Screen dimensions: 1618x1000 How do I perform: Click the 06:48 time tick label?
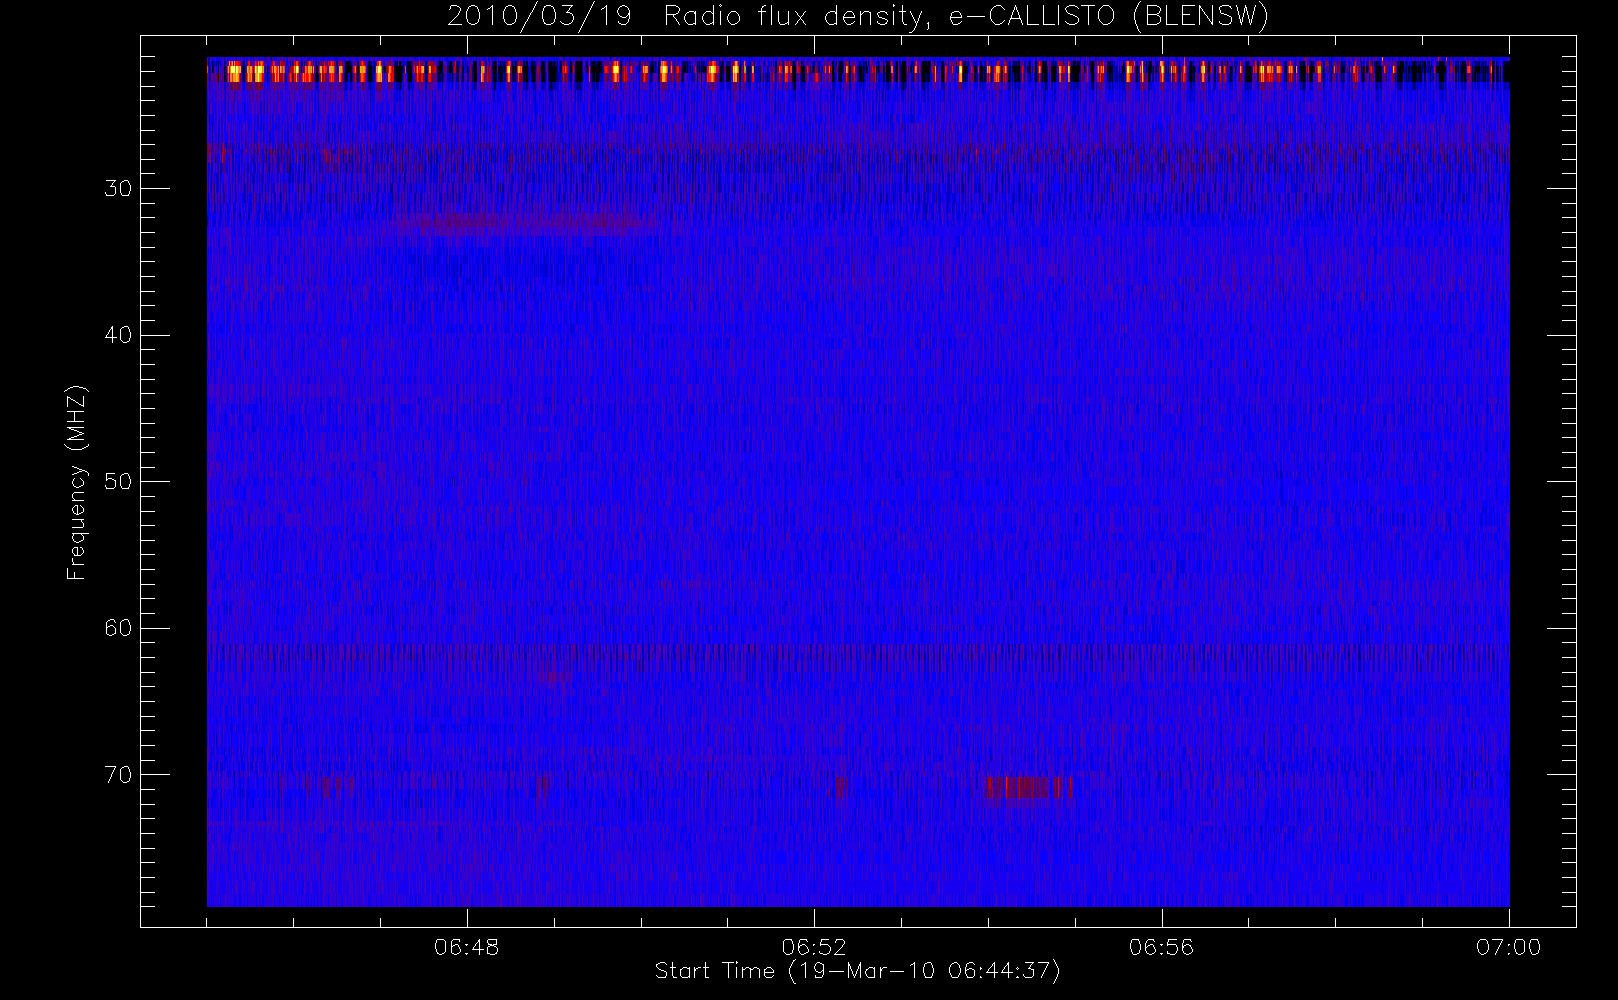(467, 947)
